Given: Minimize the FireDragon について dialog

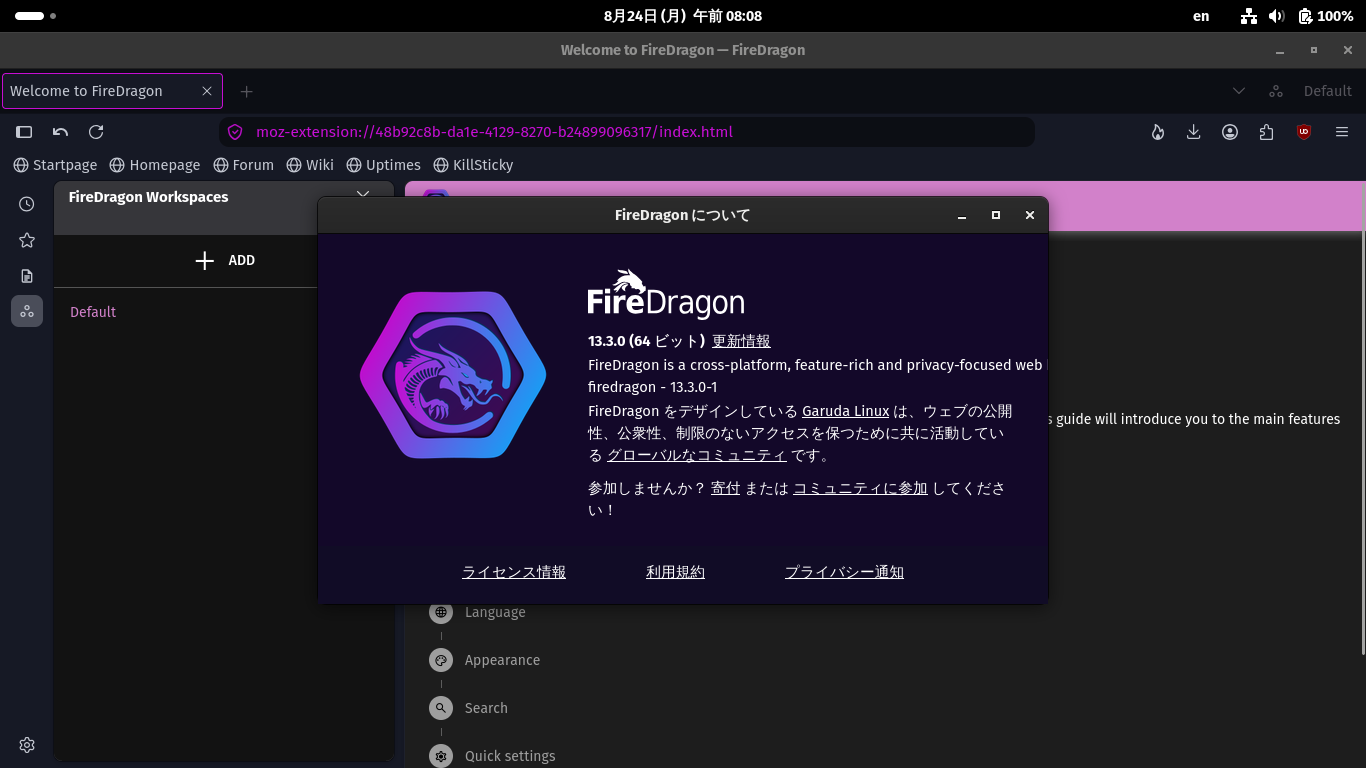Looking at the screenshot, I should (x=962, y=215).
